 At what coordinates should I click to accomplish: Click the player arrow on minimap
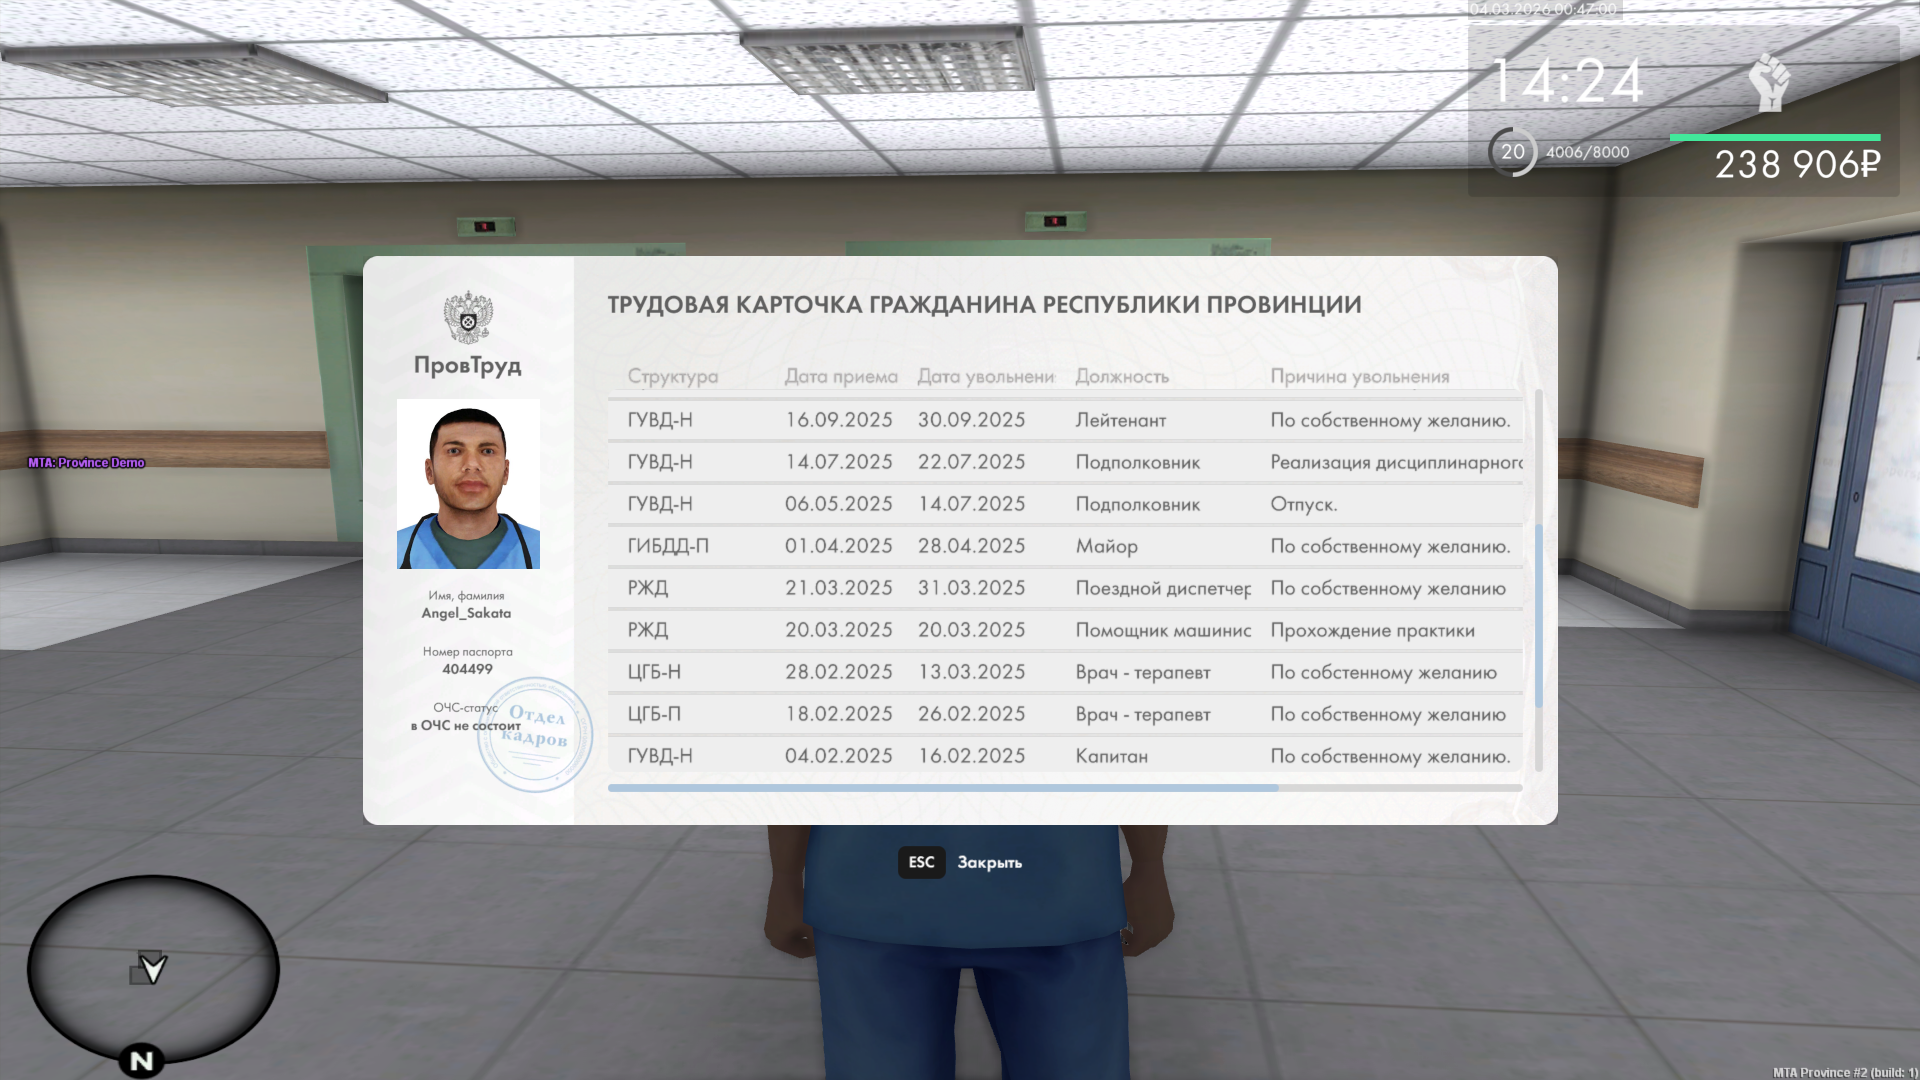(x=152, y=968)
